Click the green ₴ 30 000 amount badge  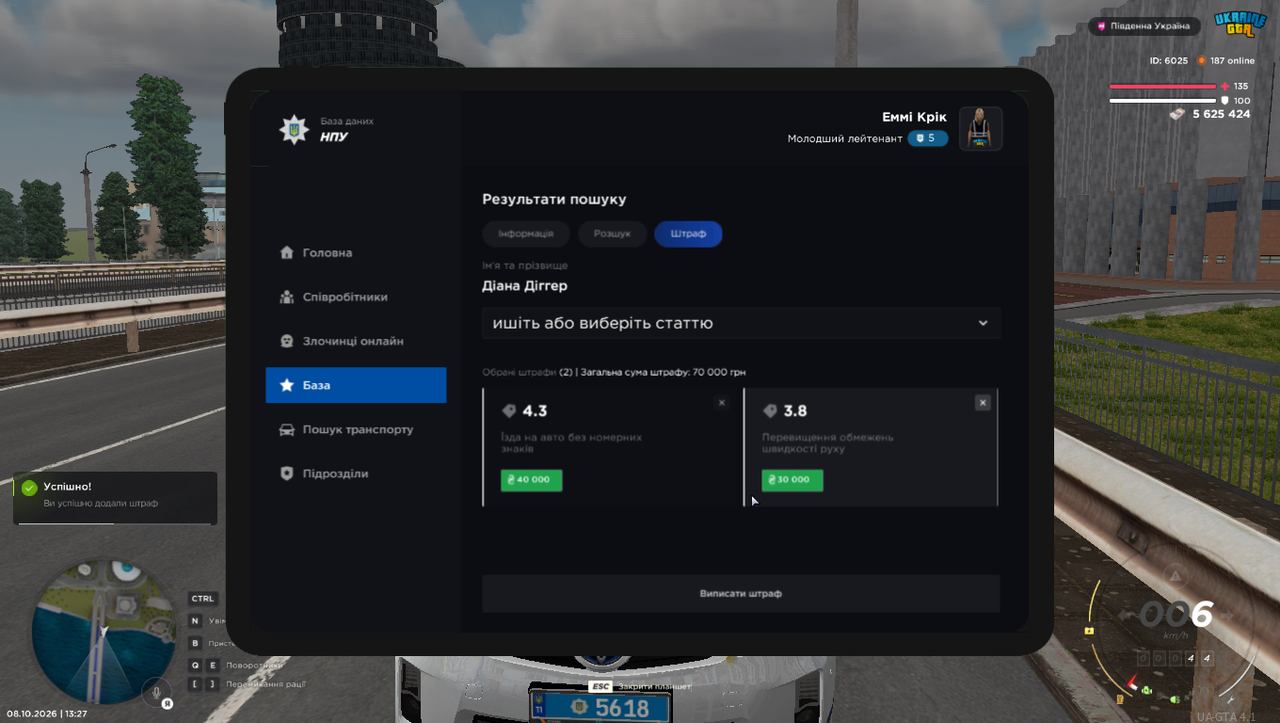coord(792,480)
